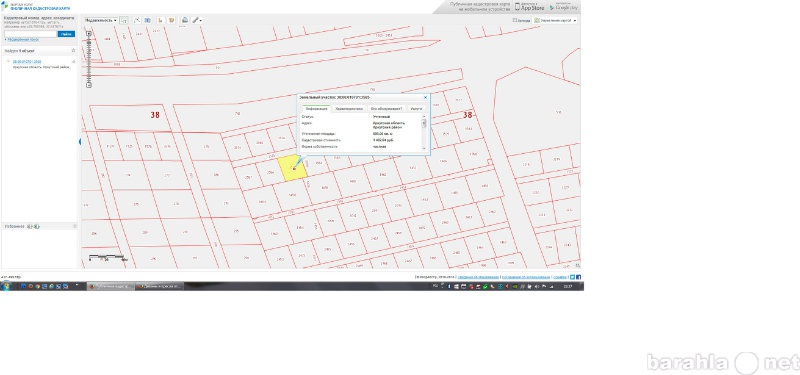The image size is (800, 375).
Task: Open the map management dropdown
Action: [x=556, y=20]
